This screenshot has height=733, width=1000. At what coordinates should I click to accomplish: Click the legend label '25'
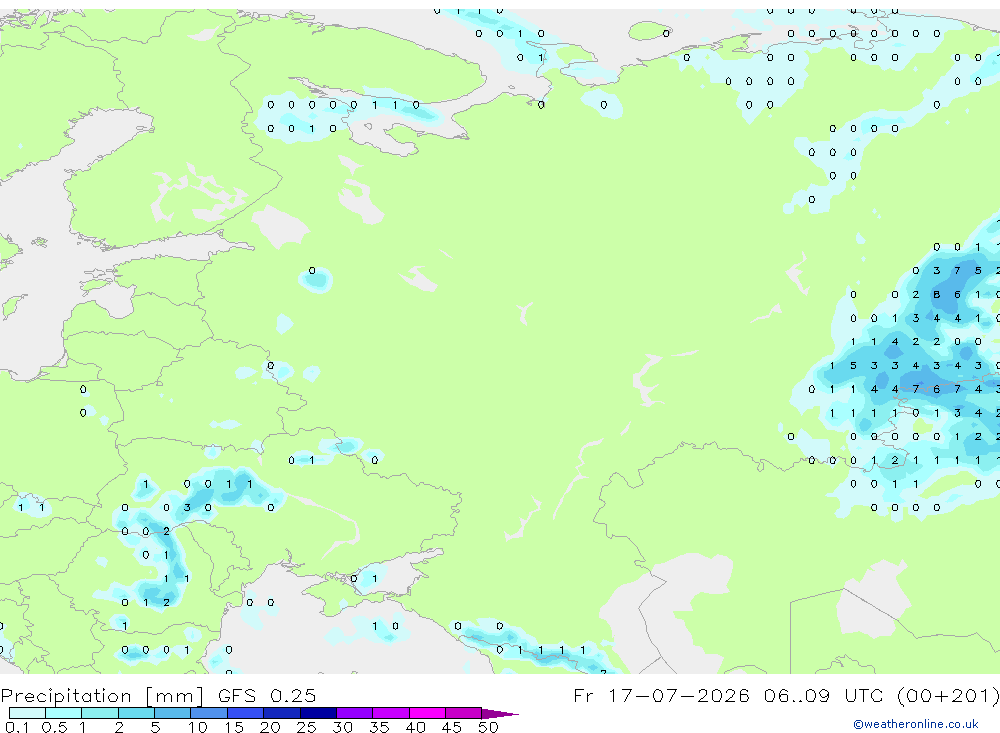click(x=306, y=727)
